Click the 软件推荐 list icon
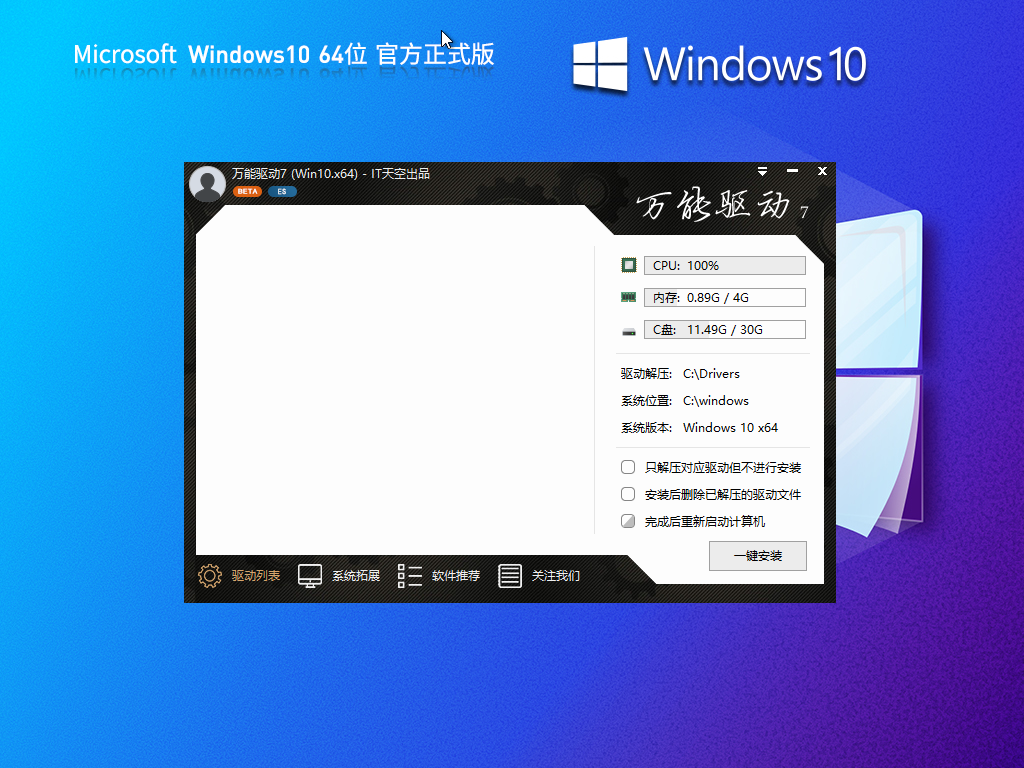This screenshot has height=768, width=1024. [x=409, y=576]
